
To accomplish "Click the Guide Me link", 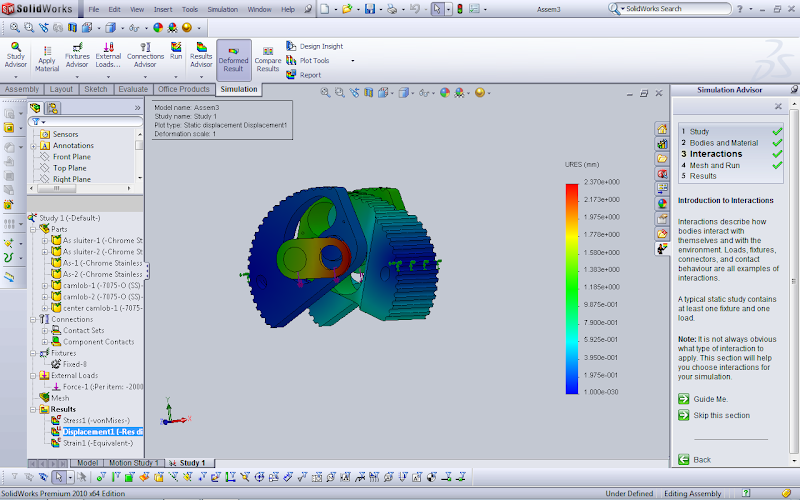I will pos(709,399).
